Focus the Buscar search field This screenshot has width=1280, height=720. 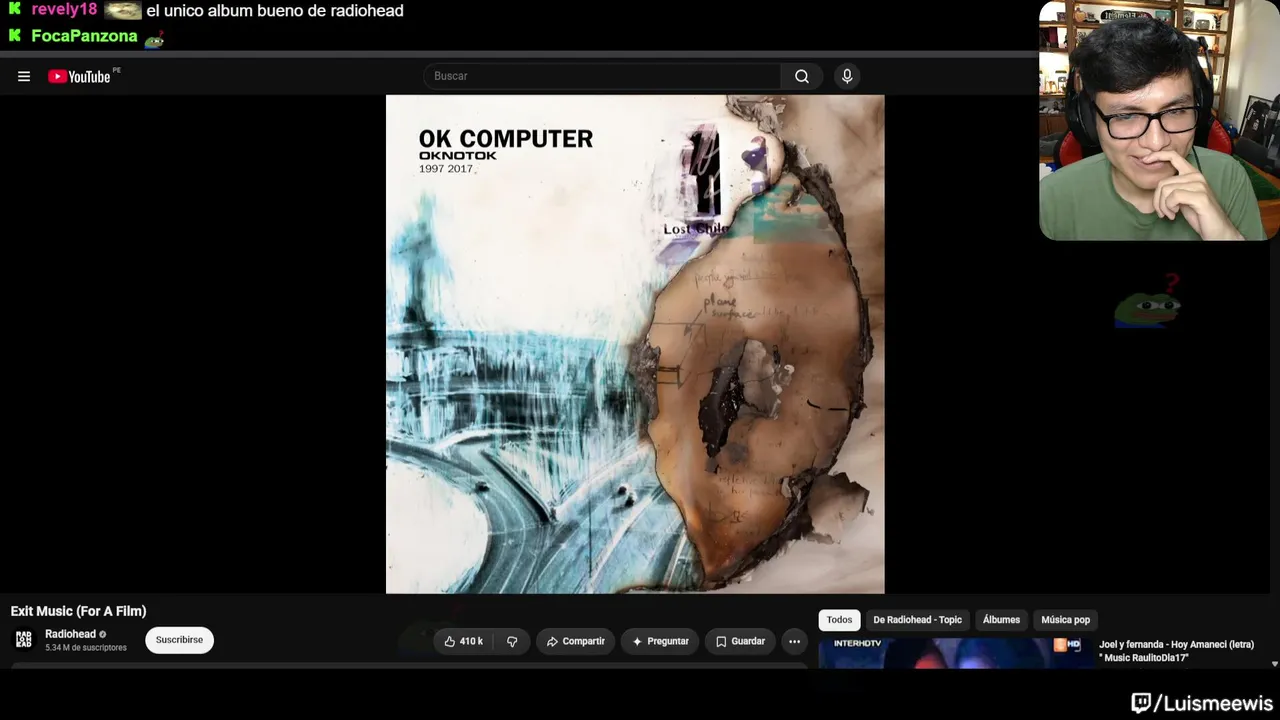coord(602,76)
